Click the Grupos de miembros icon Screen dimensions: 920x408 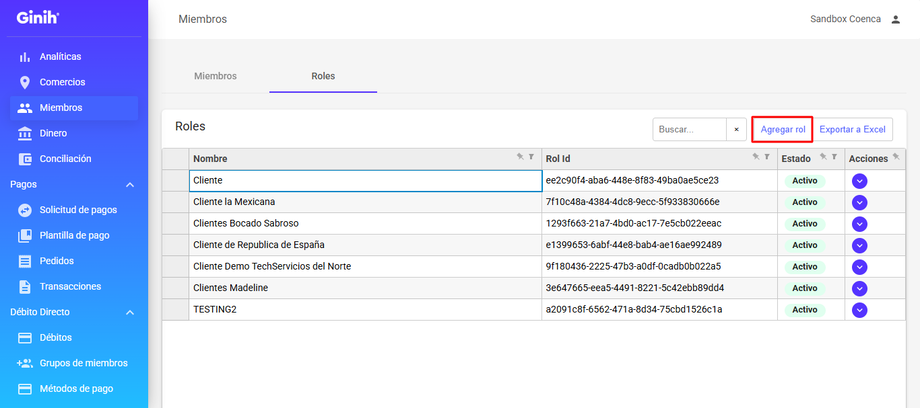coord(25,363)
